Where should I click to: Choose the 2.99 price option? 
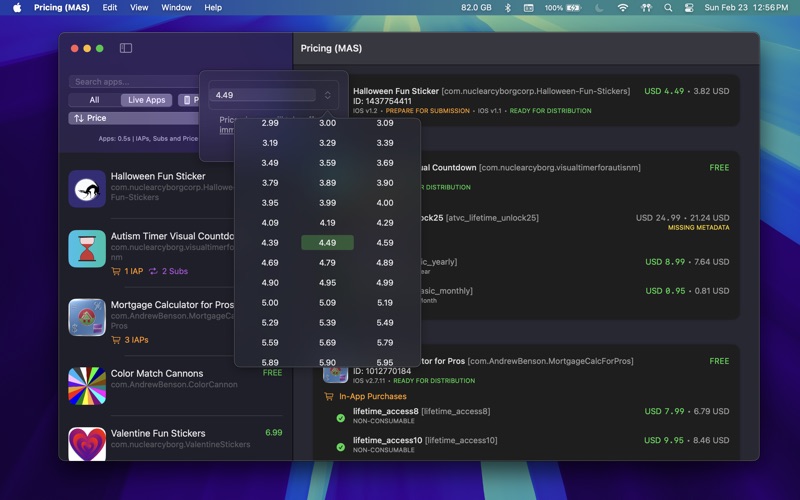[x=270, y=123]
